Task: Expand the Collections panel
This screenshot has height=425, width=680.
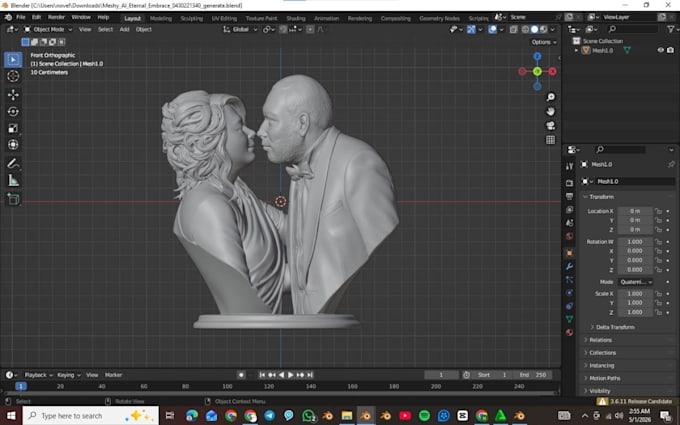Action: pyautogui.click(x=602, y=353)
